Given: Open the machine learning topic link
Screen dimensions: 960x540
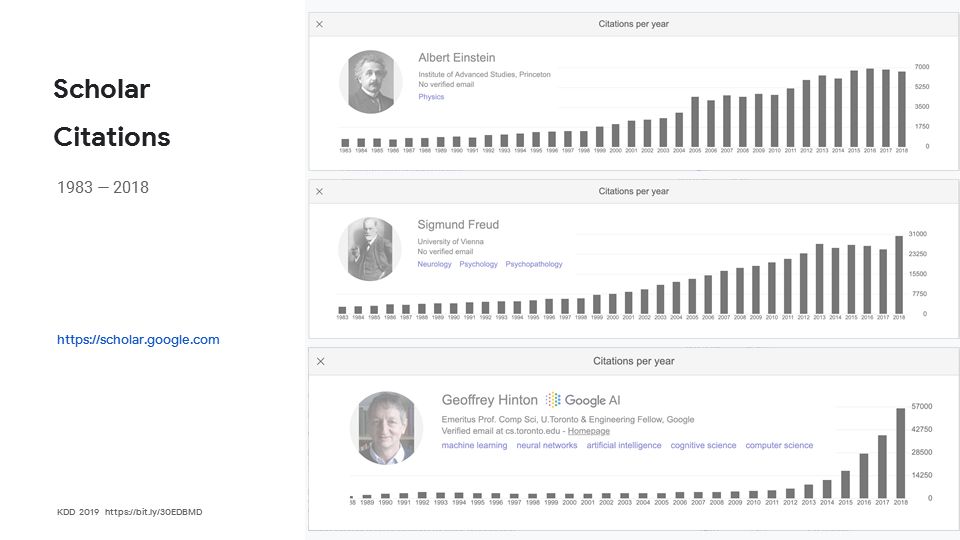Looking at the screenshot, I should click(x=474, y=446).
